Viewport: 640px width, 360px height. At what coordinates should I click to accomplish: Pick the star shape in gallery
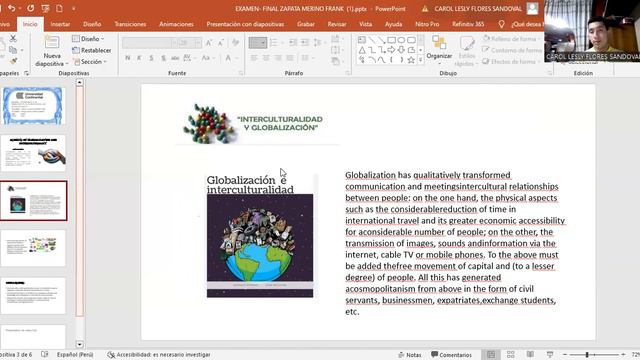click(x=411, y=60)
